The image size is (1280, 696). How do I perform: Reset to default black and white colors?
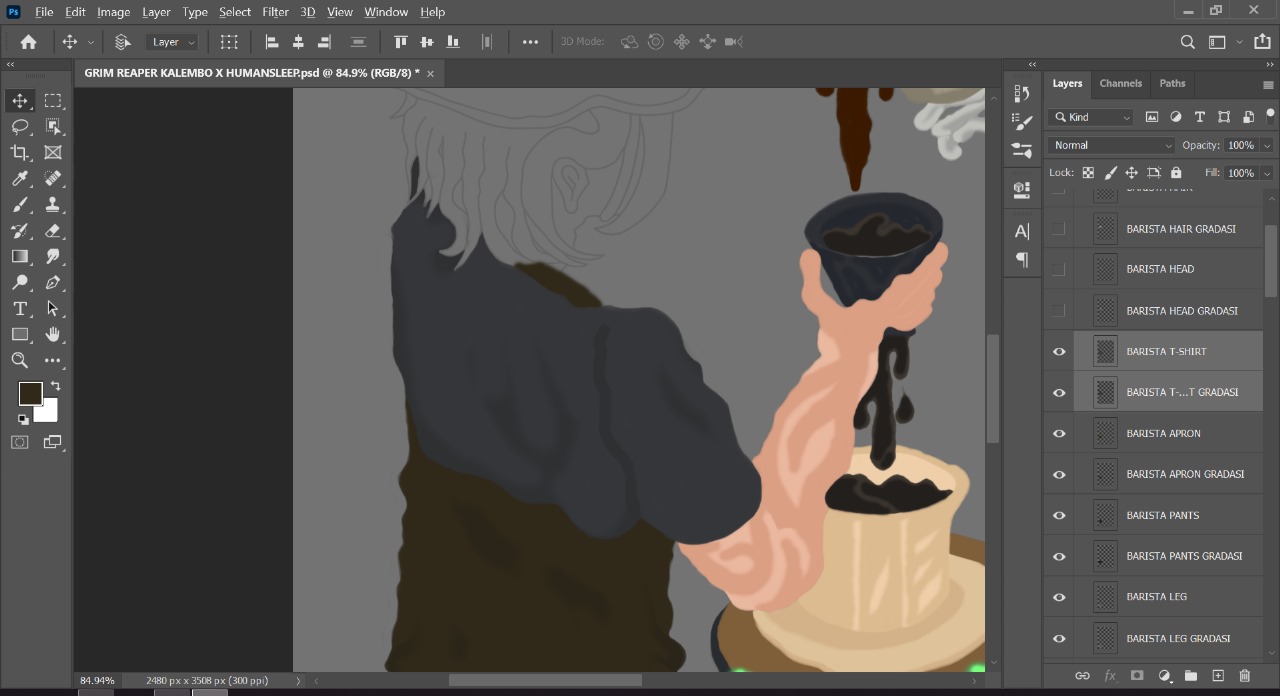click(x=23, y=419)
